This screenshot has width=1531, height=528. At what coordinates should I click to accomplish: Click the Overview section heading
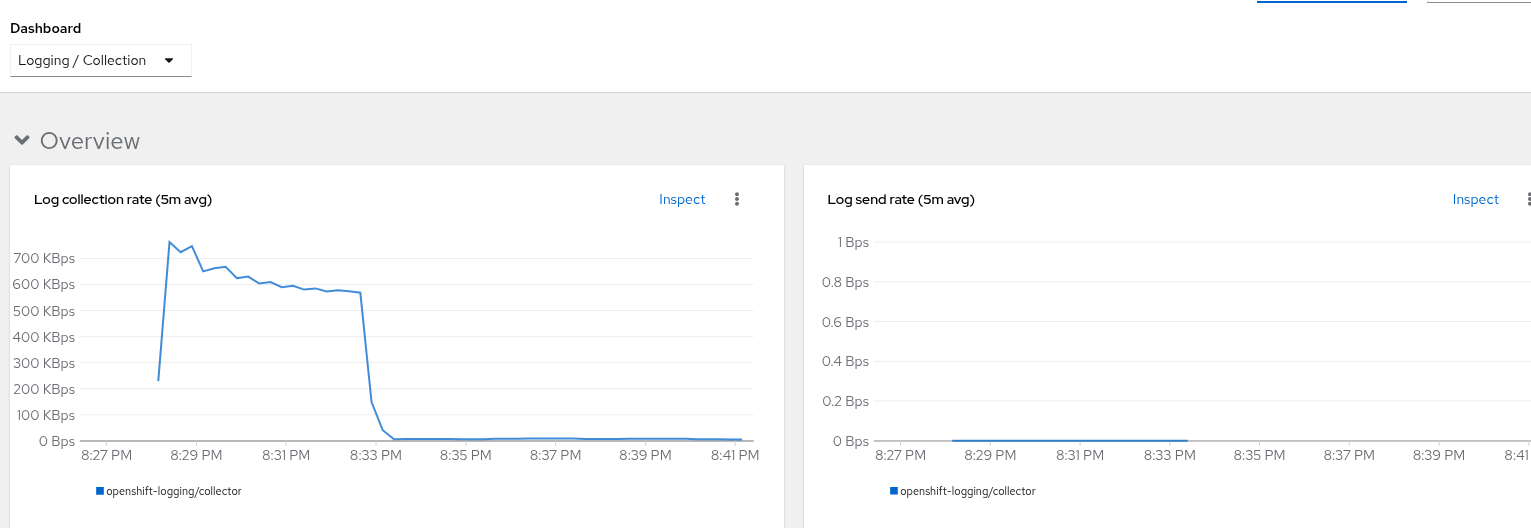point(90,141)
